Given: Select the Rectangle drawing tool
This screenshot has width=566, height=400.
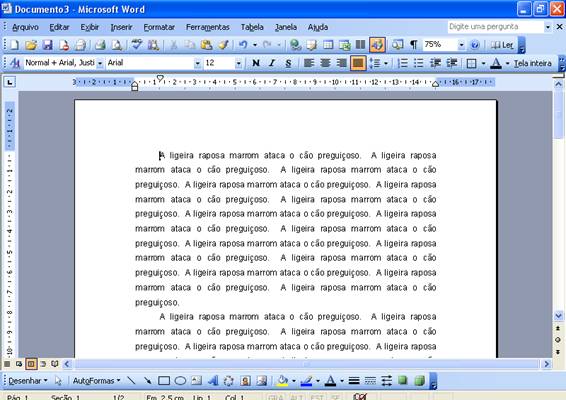Looking at the screenshot, I should [164, 381].
